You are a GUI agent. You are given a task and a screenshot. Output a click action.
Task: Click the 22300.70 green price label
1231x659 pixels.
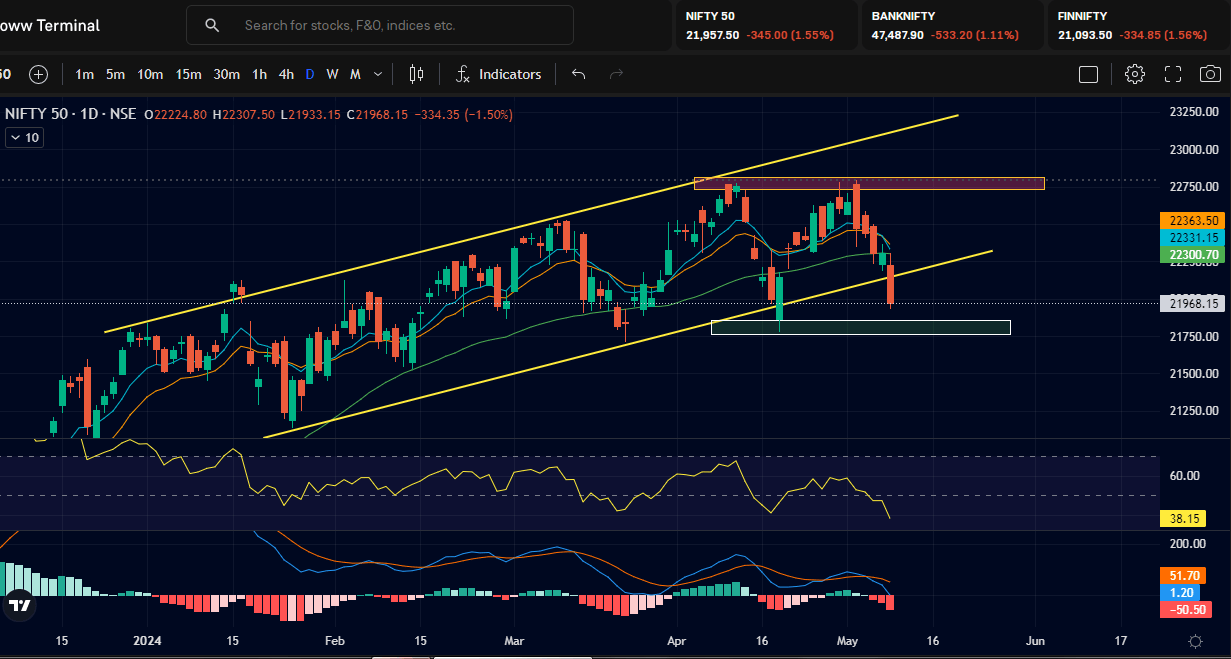pos(1194,255)
